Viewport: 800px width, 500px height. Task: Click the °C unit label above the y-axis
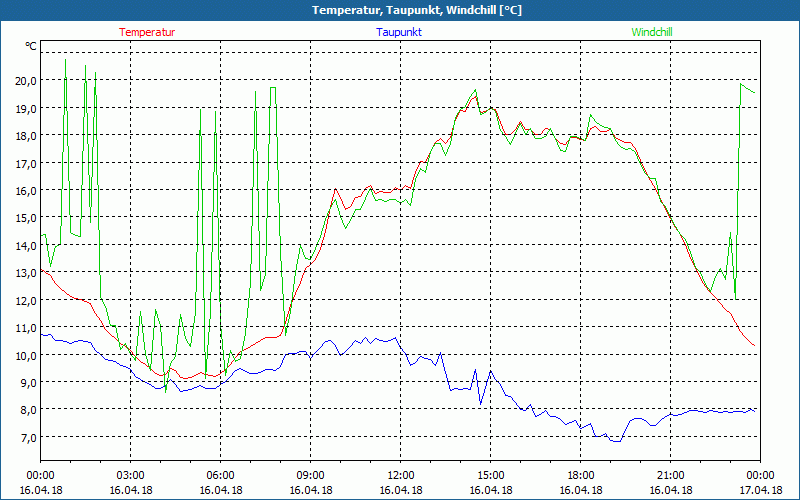coord(31,46)
